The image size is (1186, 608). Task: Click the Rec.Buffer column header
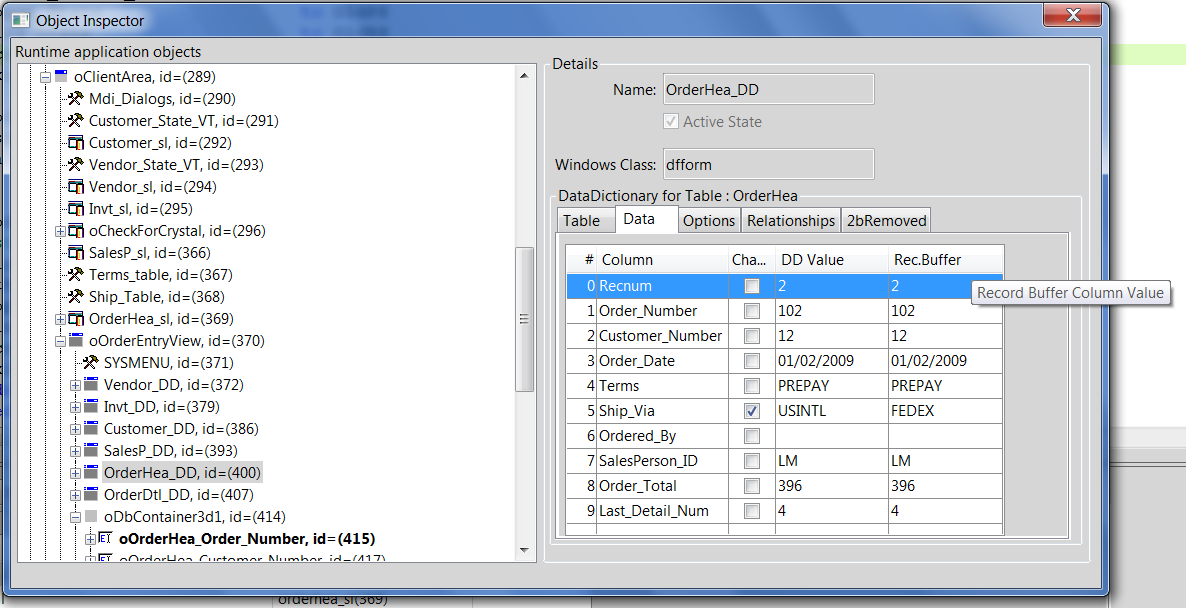927,260
